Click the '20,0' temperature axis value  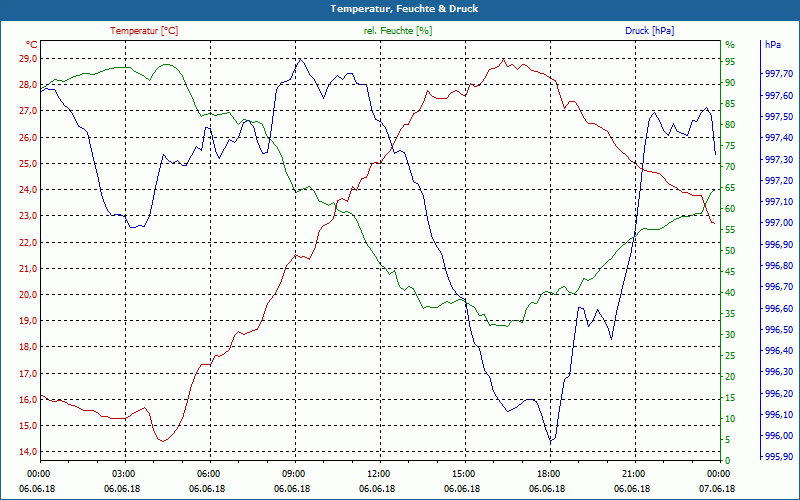[x=28, y=294]
